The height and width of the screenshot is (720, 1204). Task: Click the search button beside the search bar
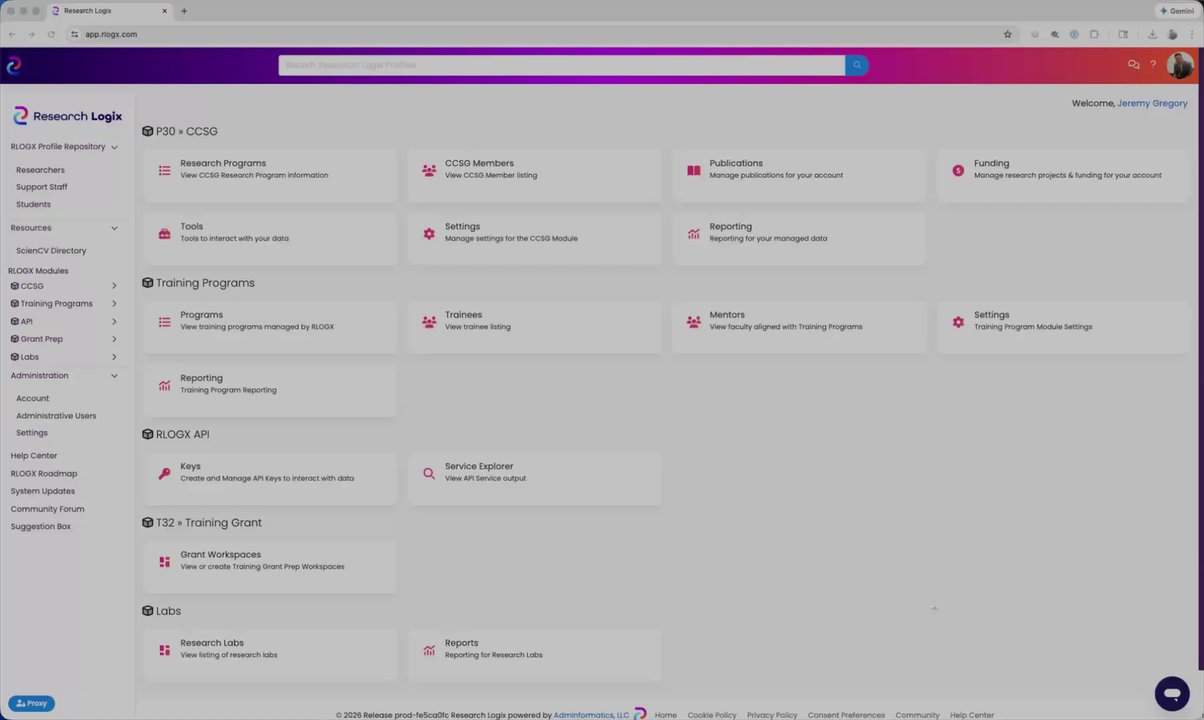pyautogui.click(x=856, y=65)
